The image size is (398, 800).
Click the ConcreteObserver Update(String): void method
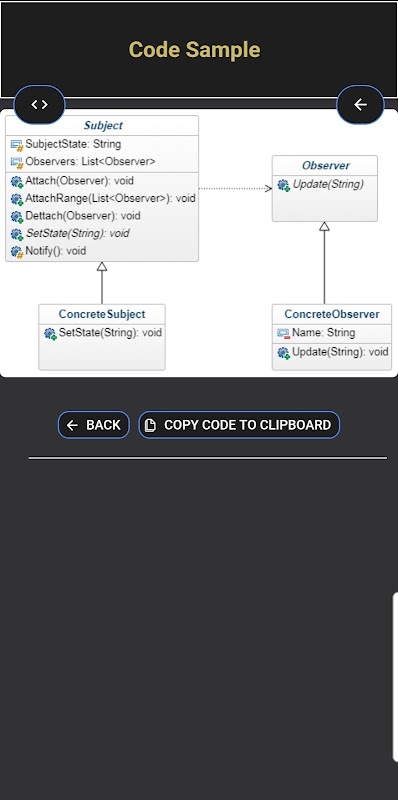340,352
